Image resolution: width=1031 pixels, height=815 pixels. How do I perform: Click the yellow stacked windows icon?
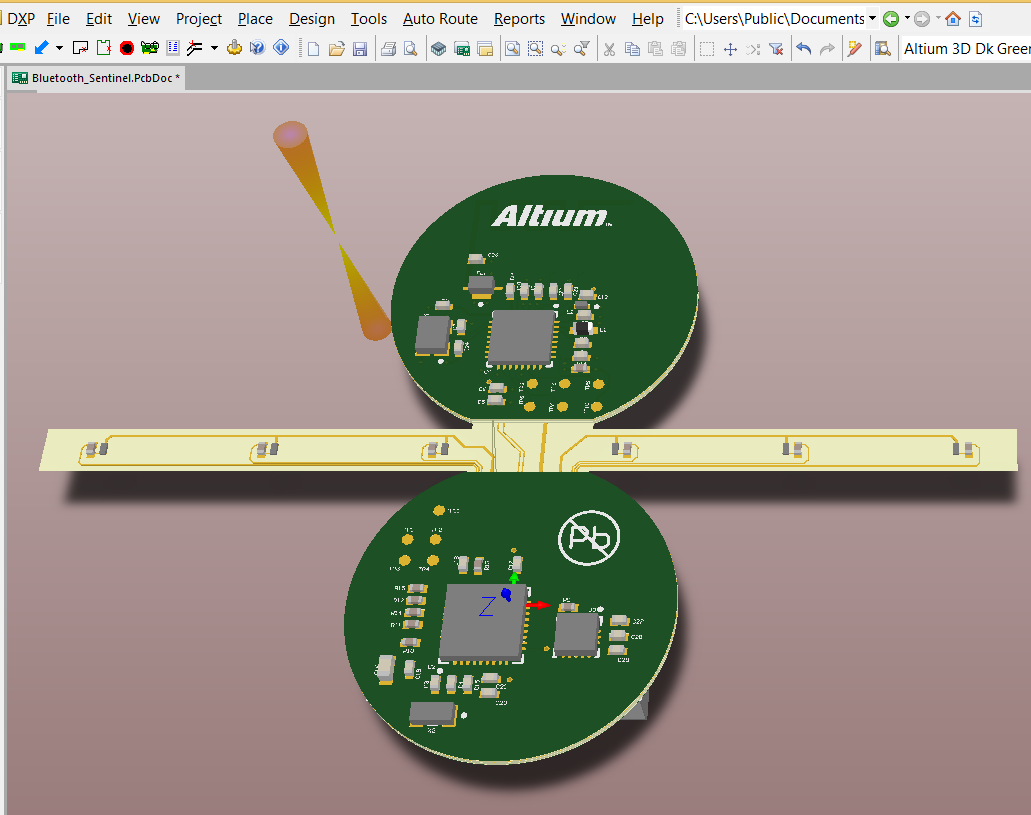(x=485, y=49)
